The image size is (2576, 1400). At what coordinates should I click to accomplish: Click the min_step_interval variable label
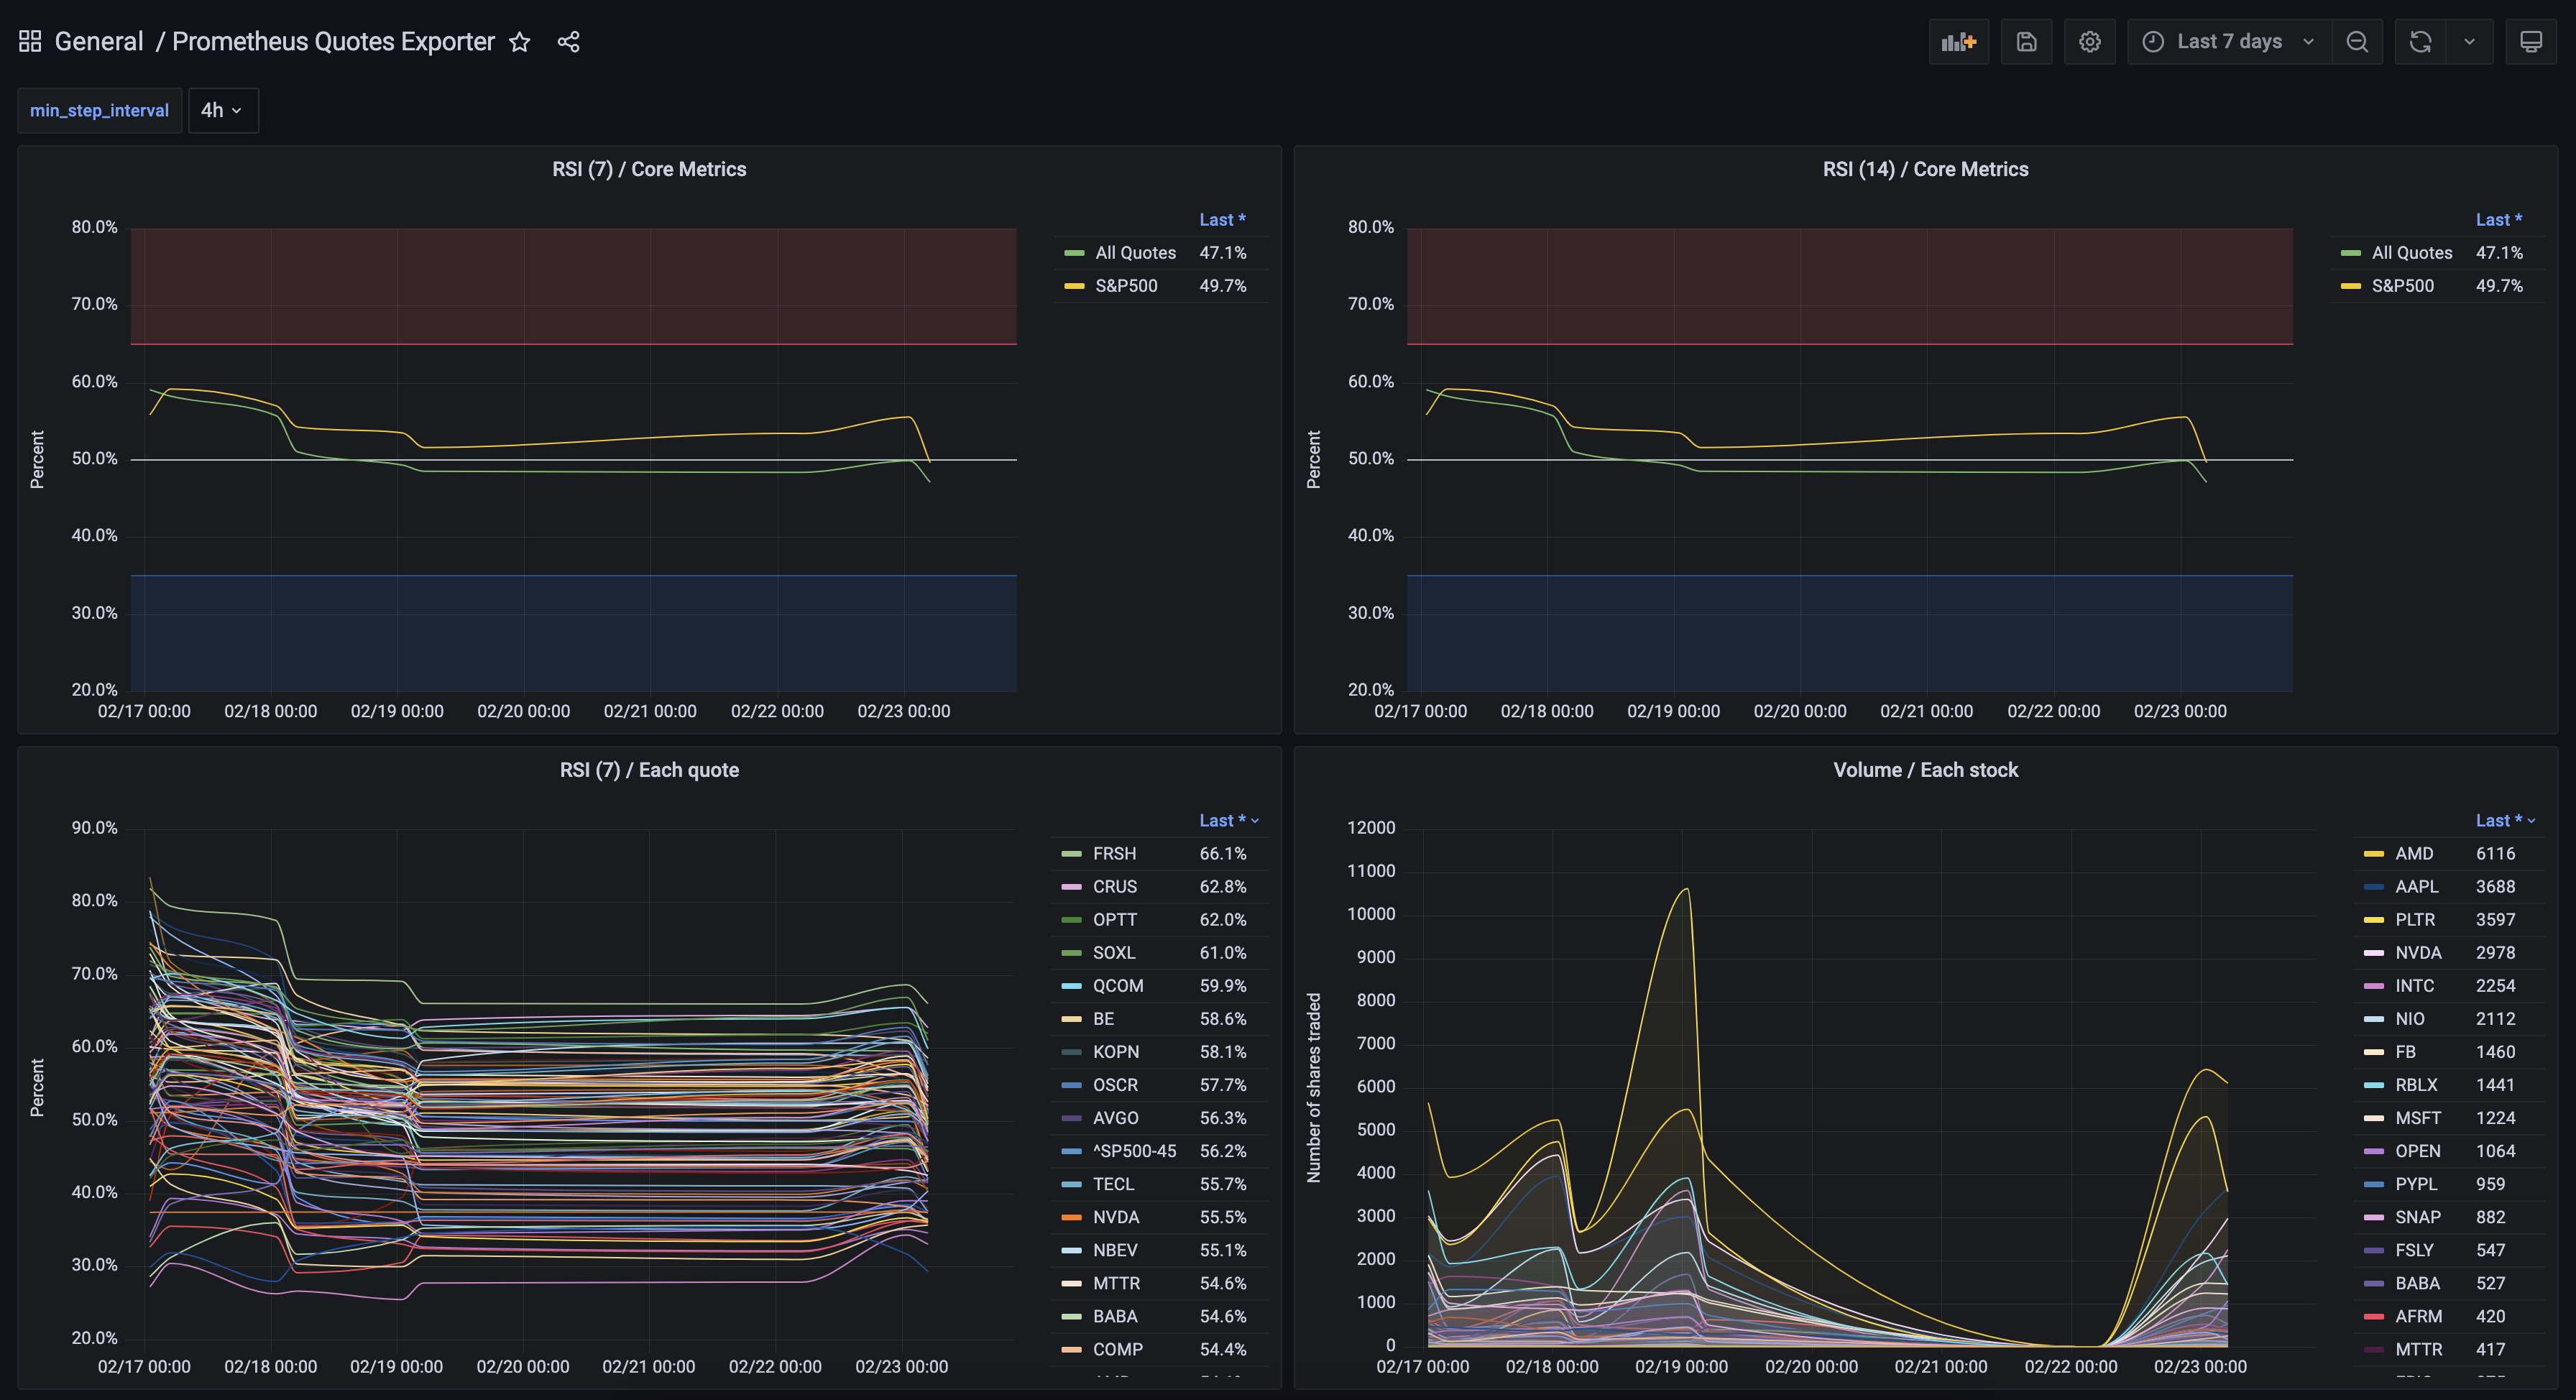point(99,110)
